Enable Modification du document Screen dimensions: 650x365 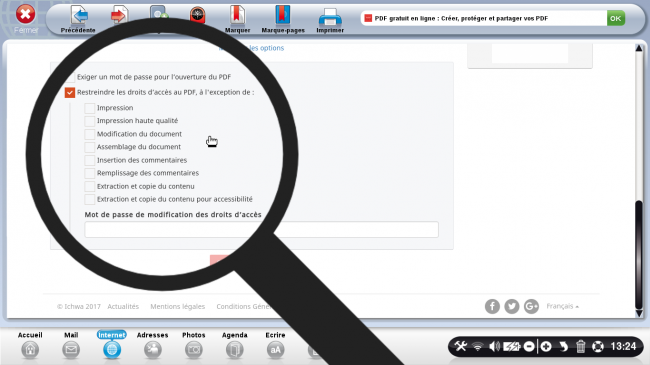point(90,134)
